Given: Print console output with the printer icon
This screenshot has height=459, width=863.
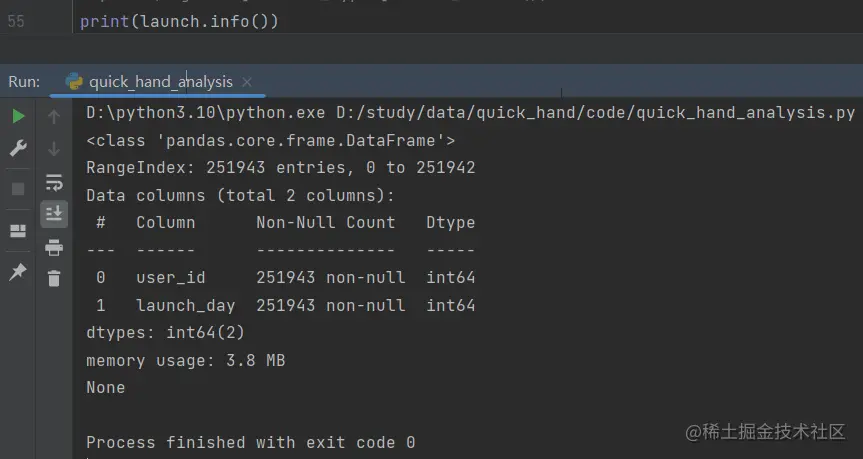Looking at the screenshot, I should [x=54, y=248].
